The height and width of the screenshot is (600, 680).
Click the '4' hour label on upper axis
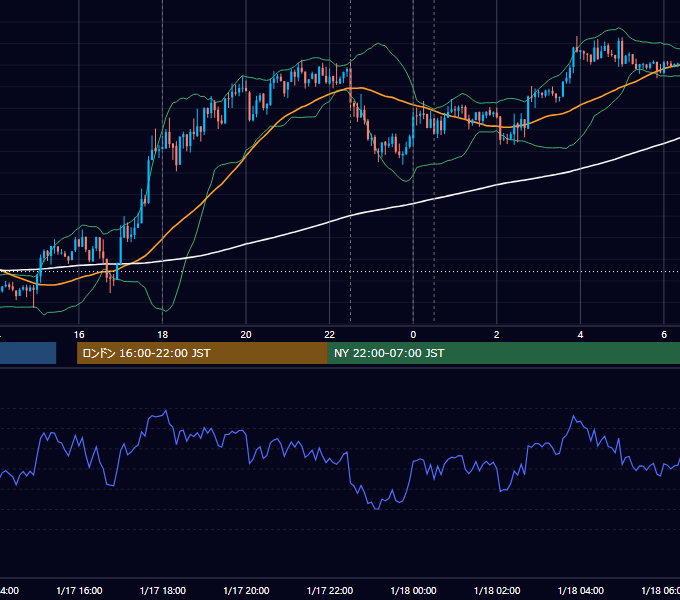580,335
